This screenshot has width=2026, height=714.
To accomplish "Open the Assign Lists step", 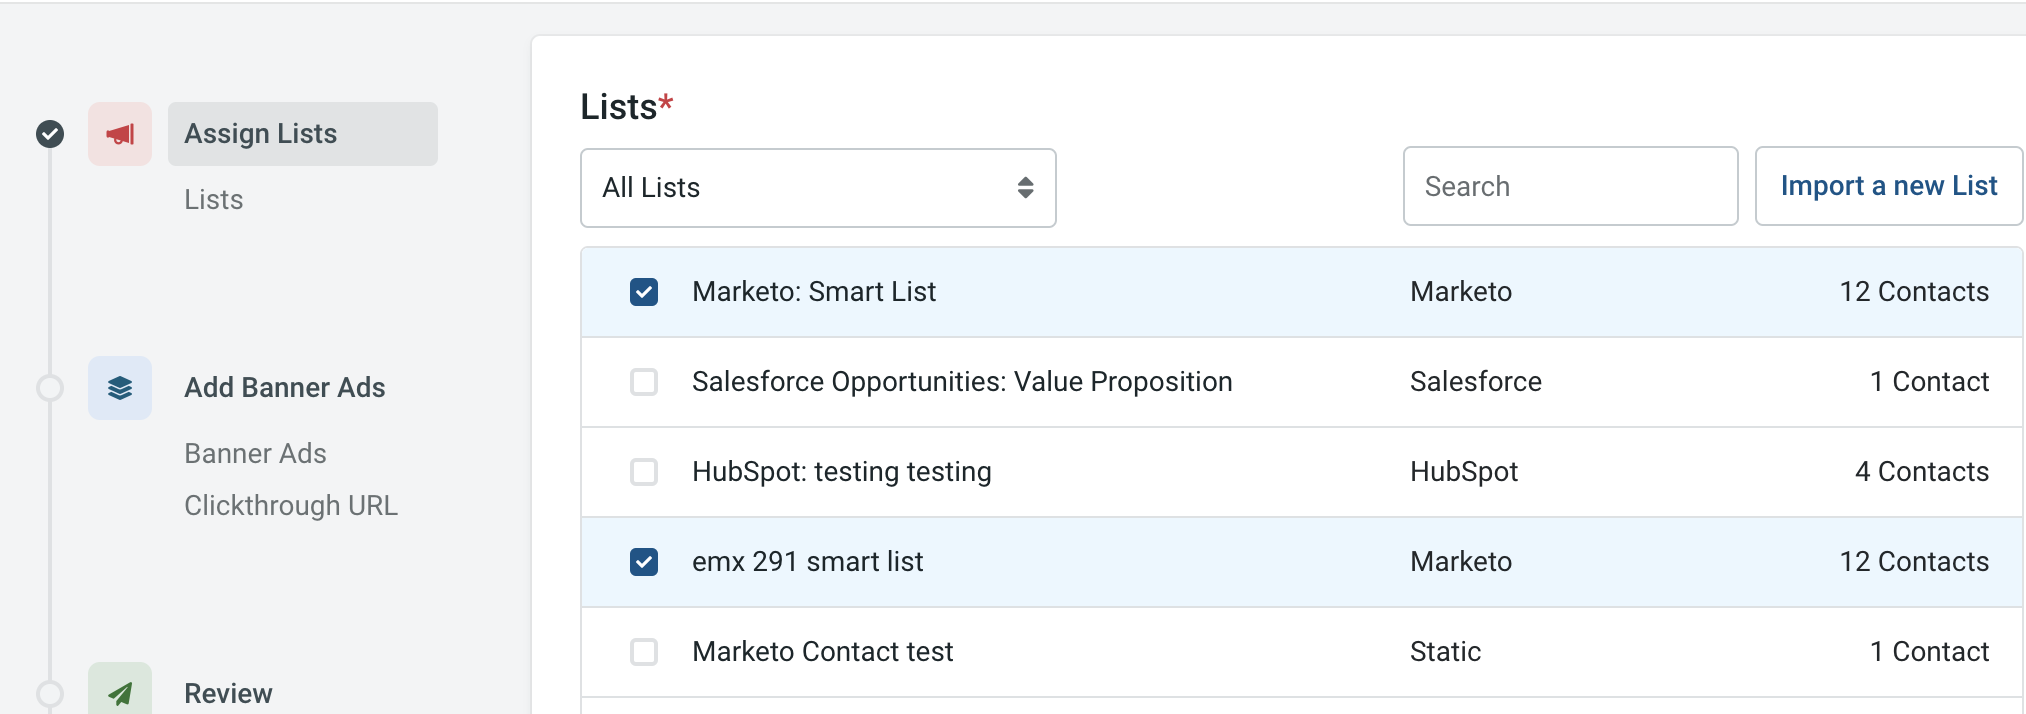I will click(x=303, y=134).
